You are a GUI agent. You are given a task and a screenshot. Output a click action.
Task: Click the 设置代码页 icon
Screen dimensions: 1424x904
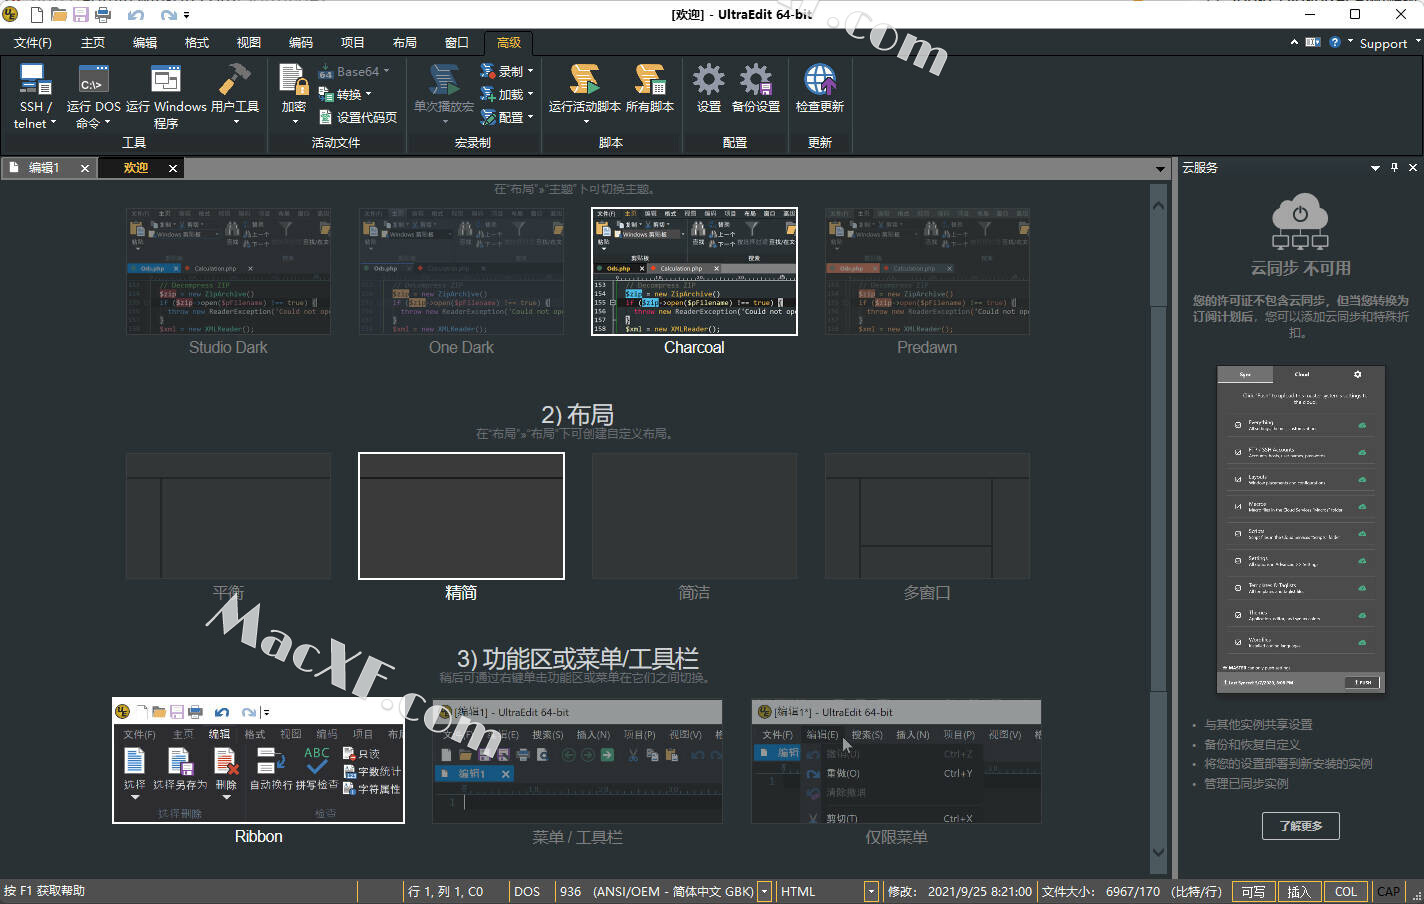coord(326,117)
